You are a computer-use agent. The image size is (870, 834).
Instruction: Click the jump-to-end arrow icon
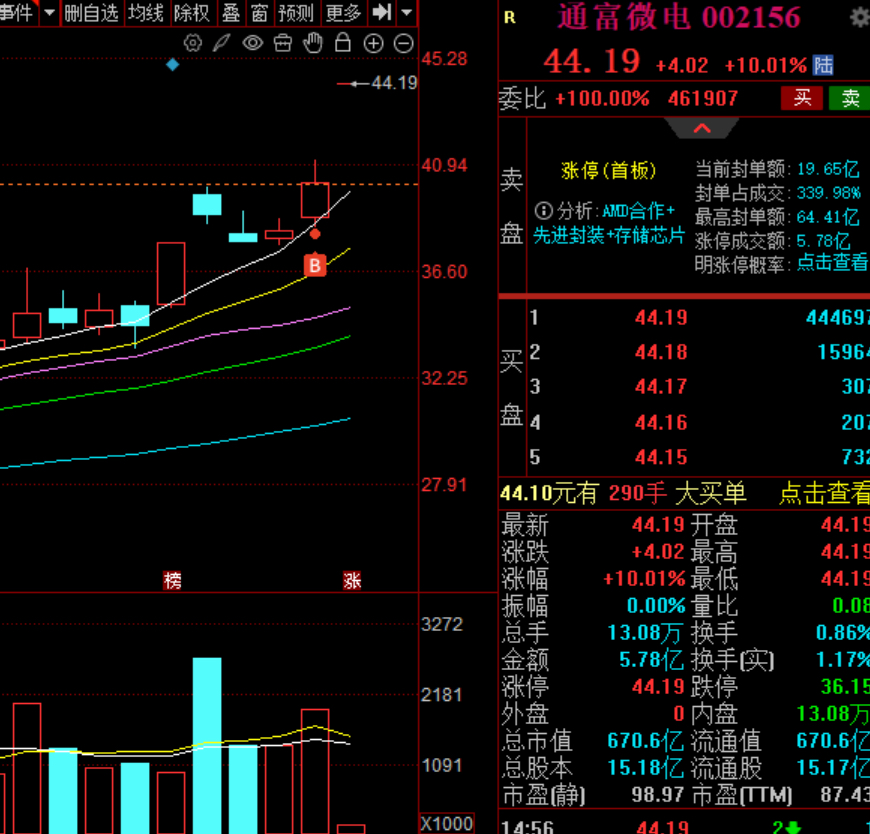point(382,12)
